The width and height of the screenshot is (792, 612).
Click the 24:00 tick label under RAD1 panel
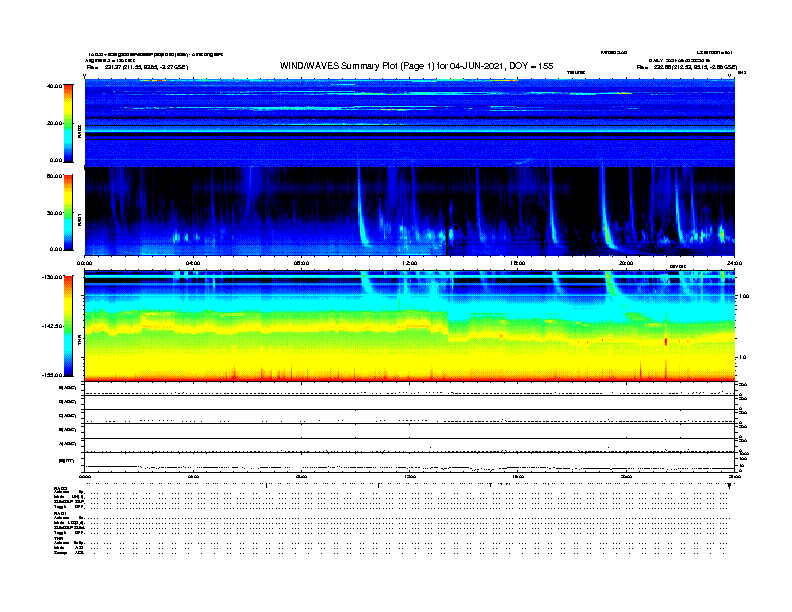click(x=734, y=263)
